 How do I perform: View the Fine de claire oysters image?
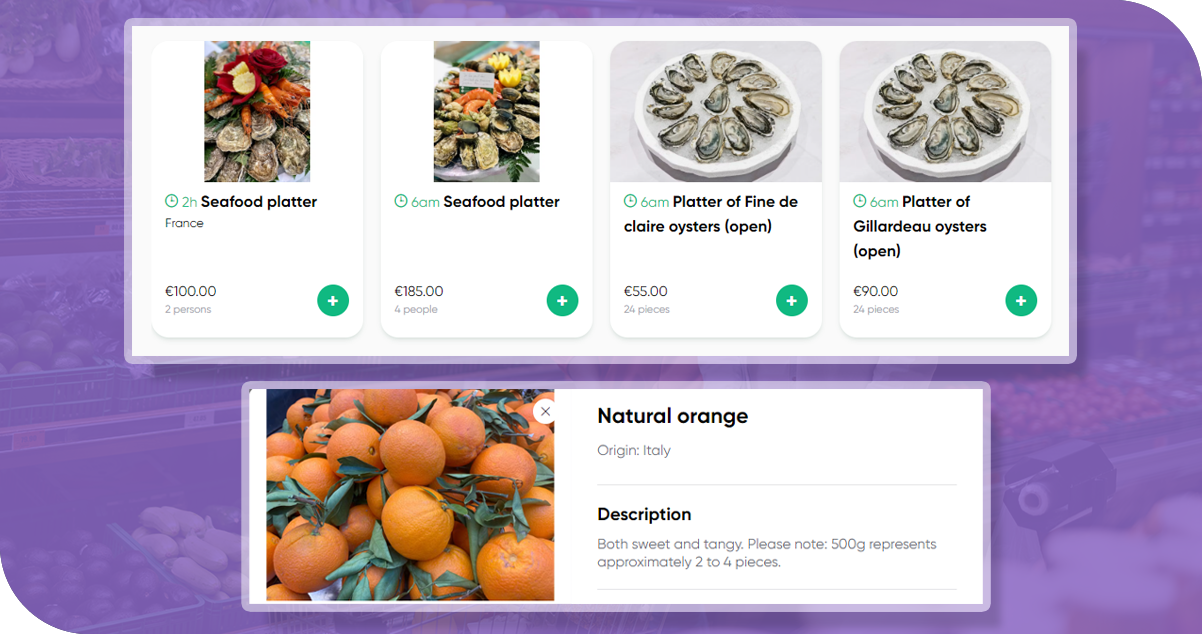715,111
